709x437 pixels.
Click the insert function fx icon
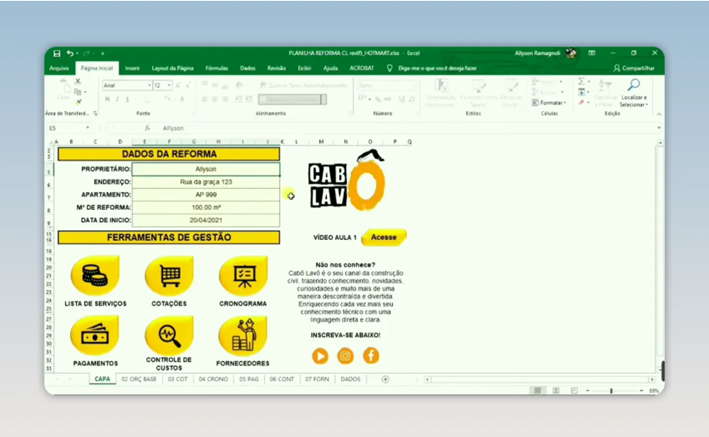[x=147, y=128]
